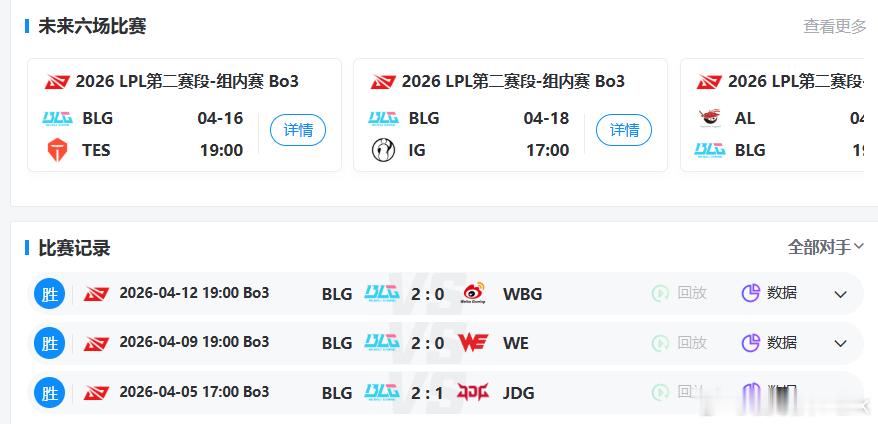
Task: Expand the BLG vs WBG match row
Action: [840, 294]
